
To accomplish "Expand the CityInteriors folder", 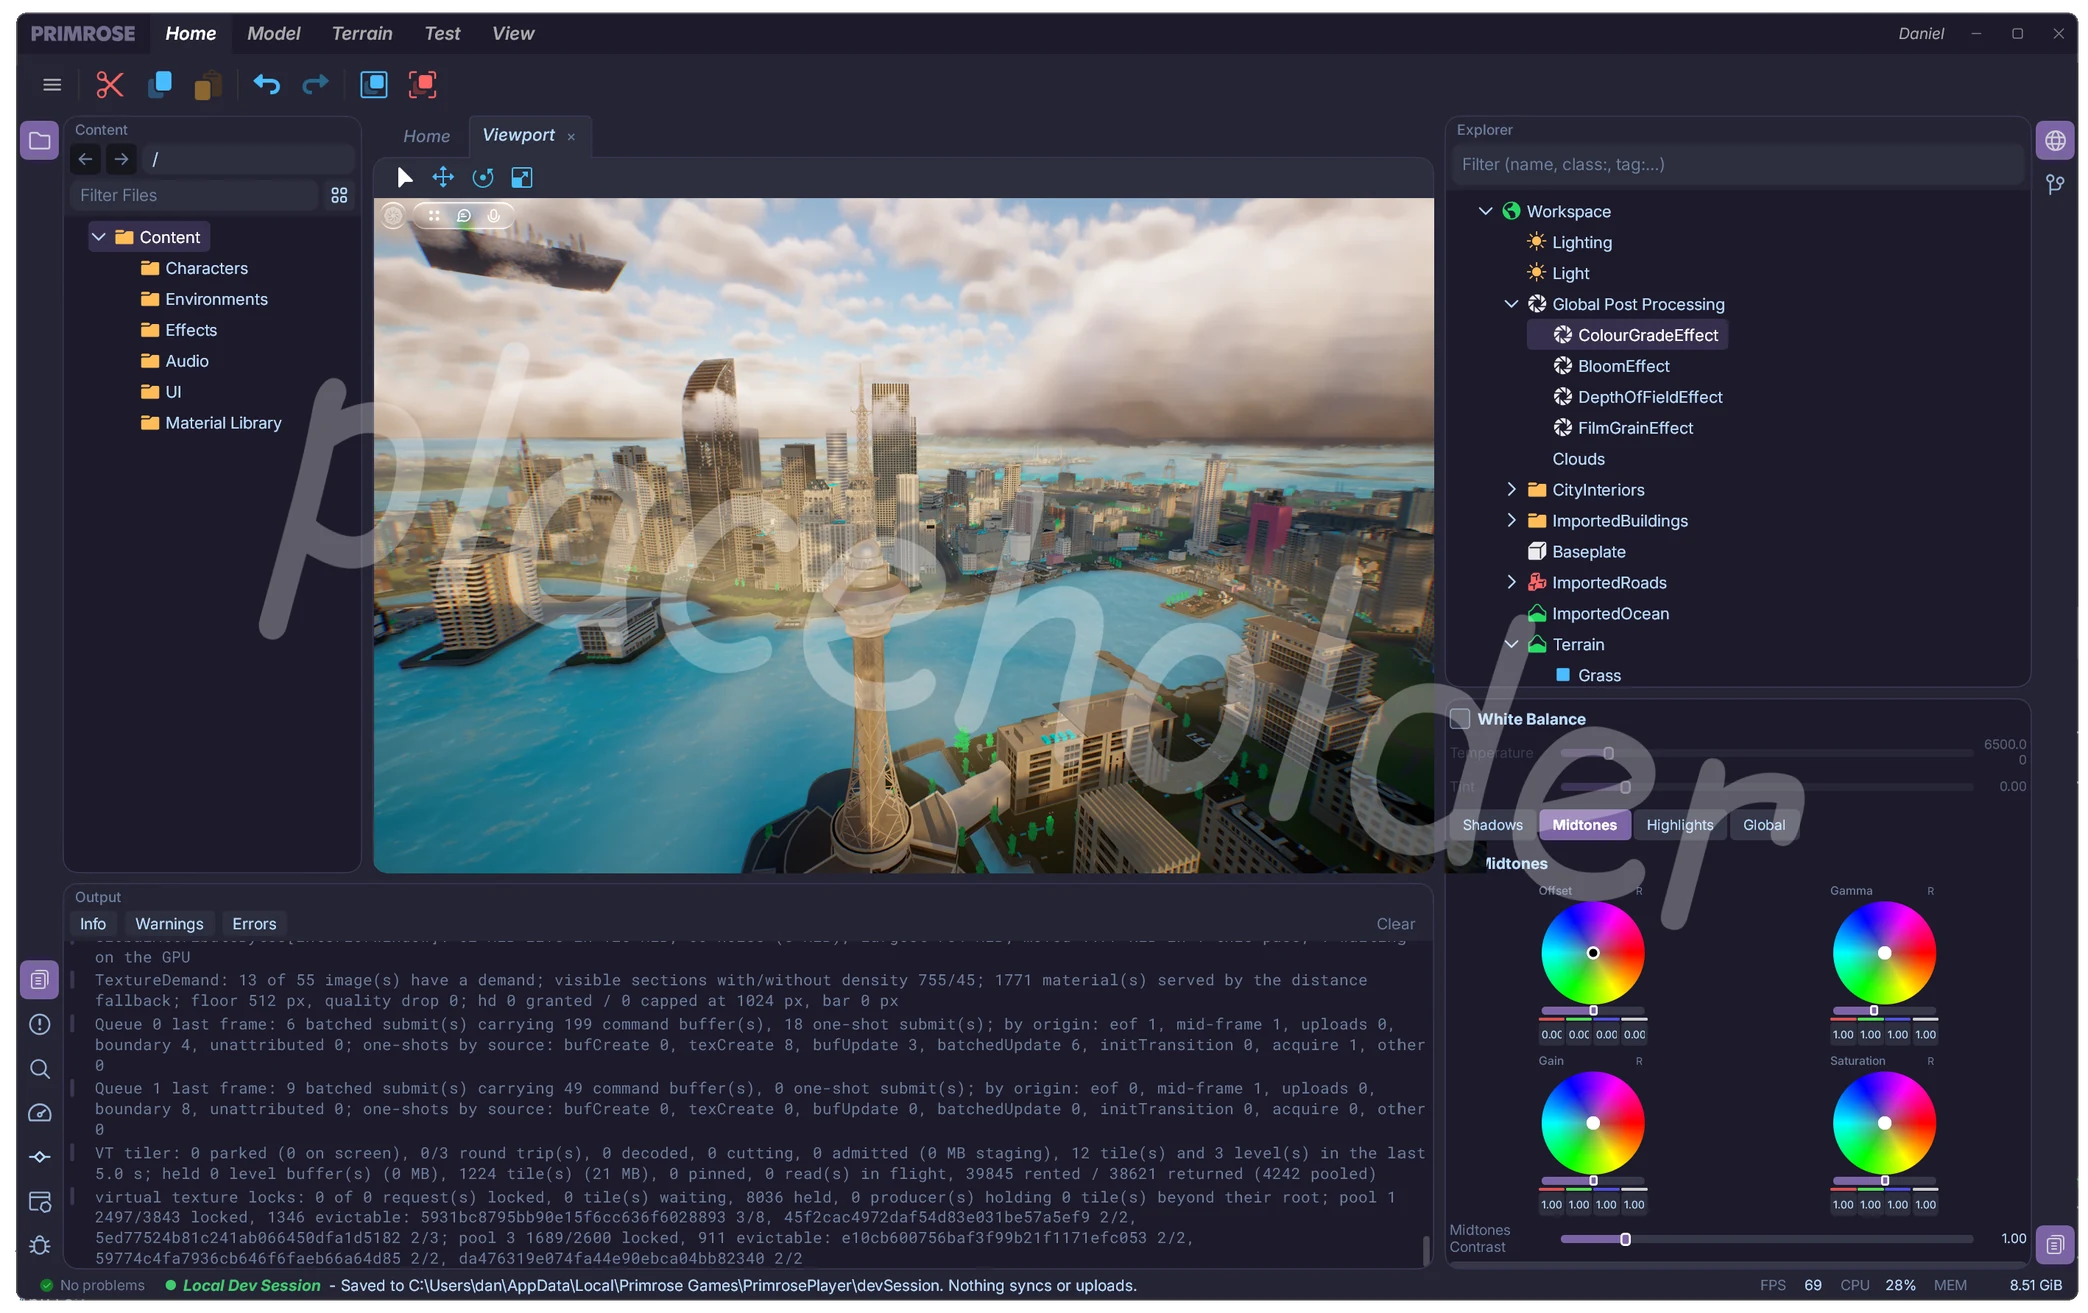I will (1511, 489).
